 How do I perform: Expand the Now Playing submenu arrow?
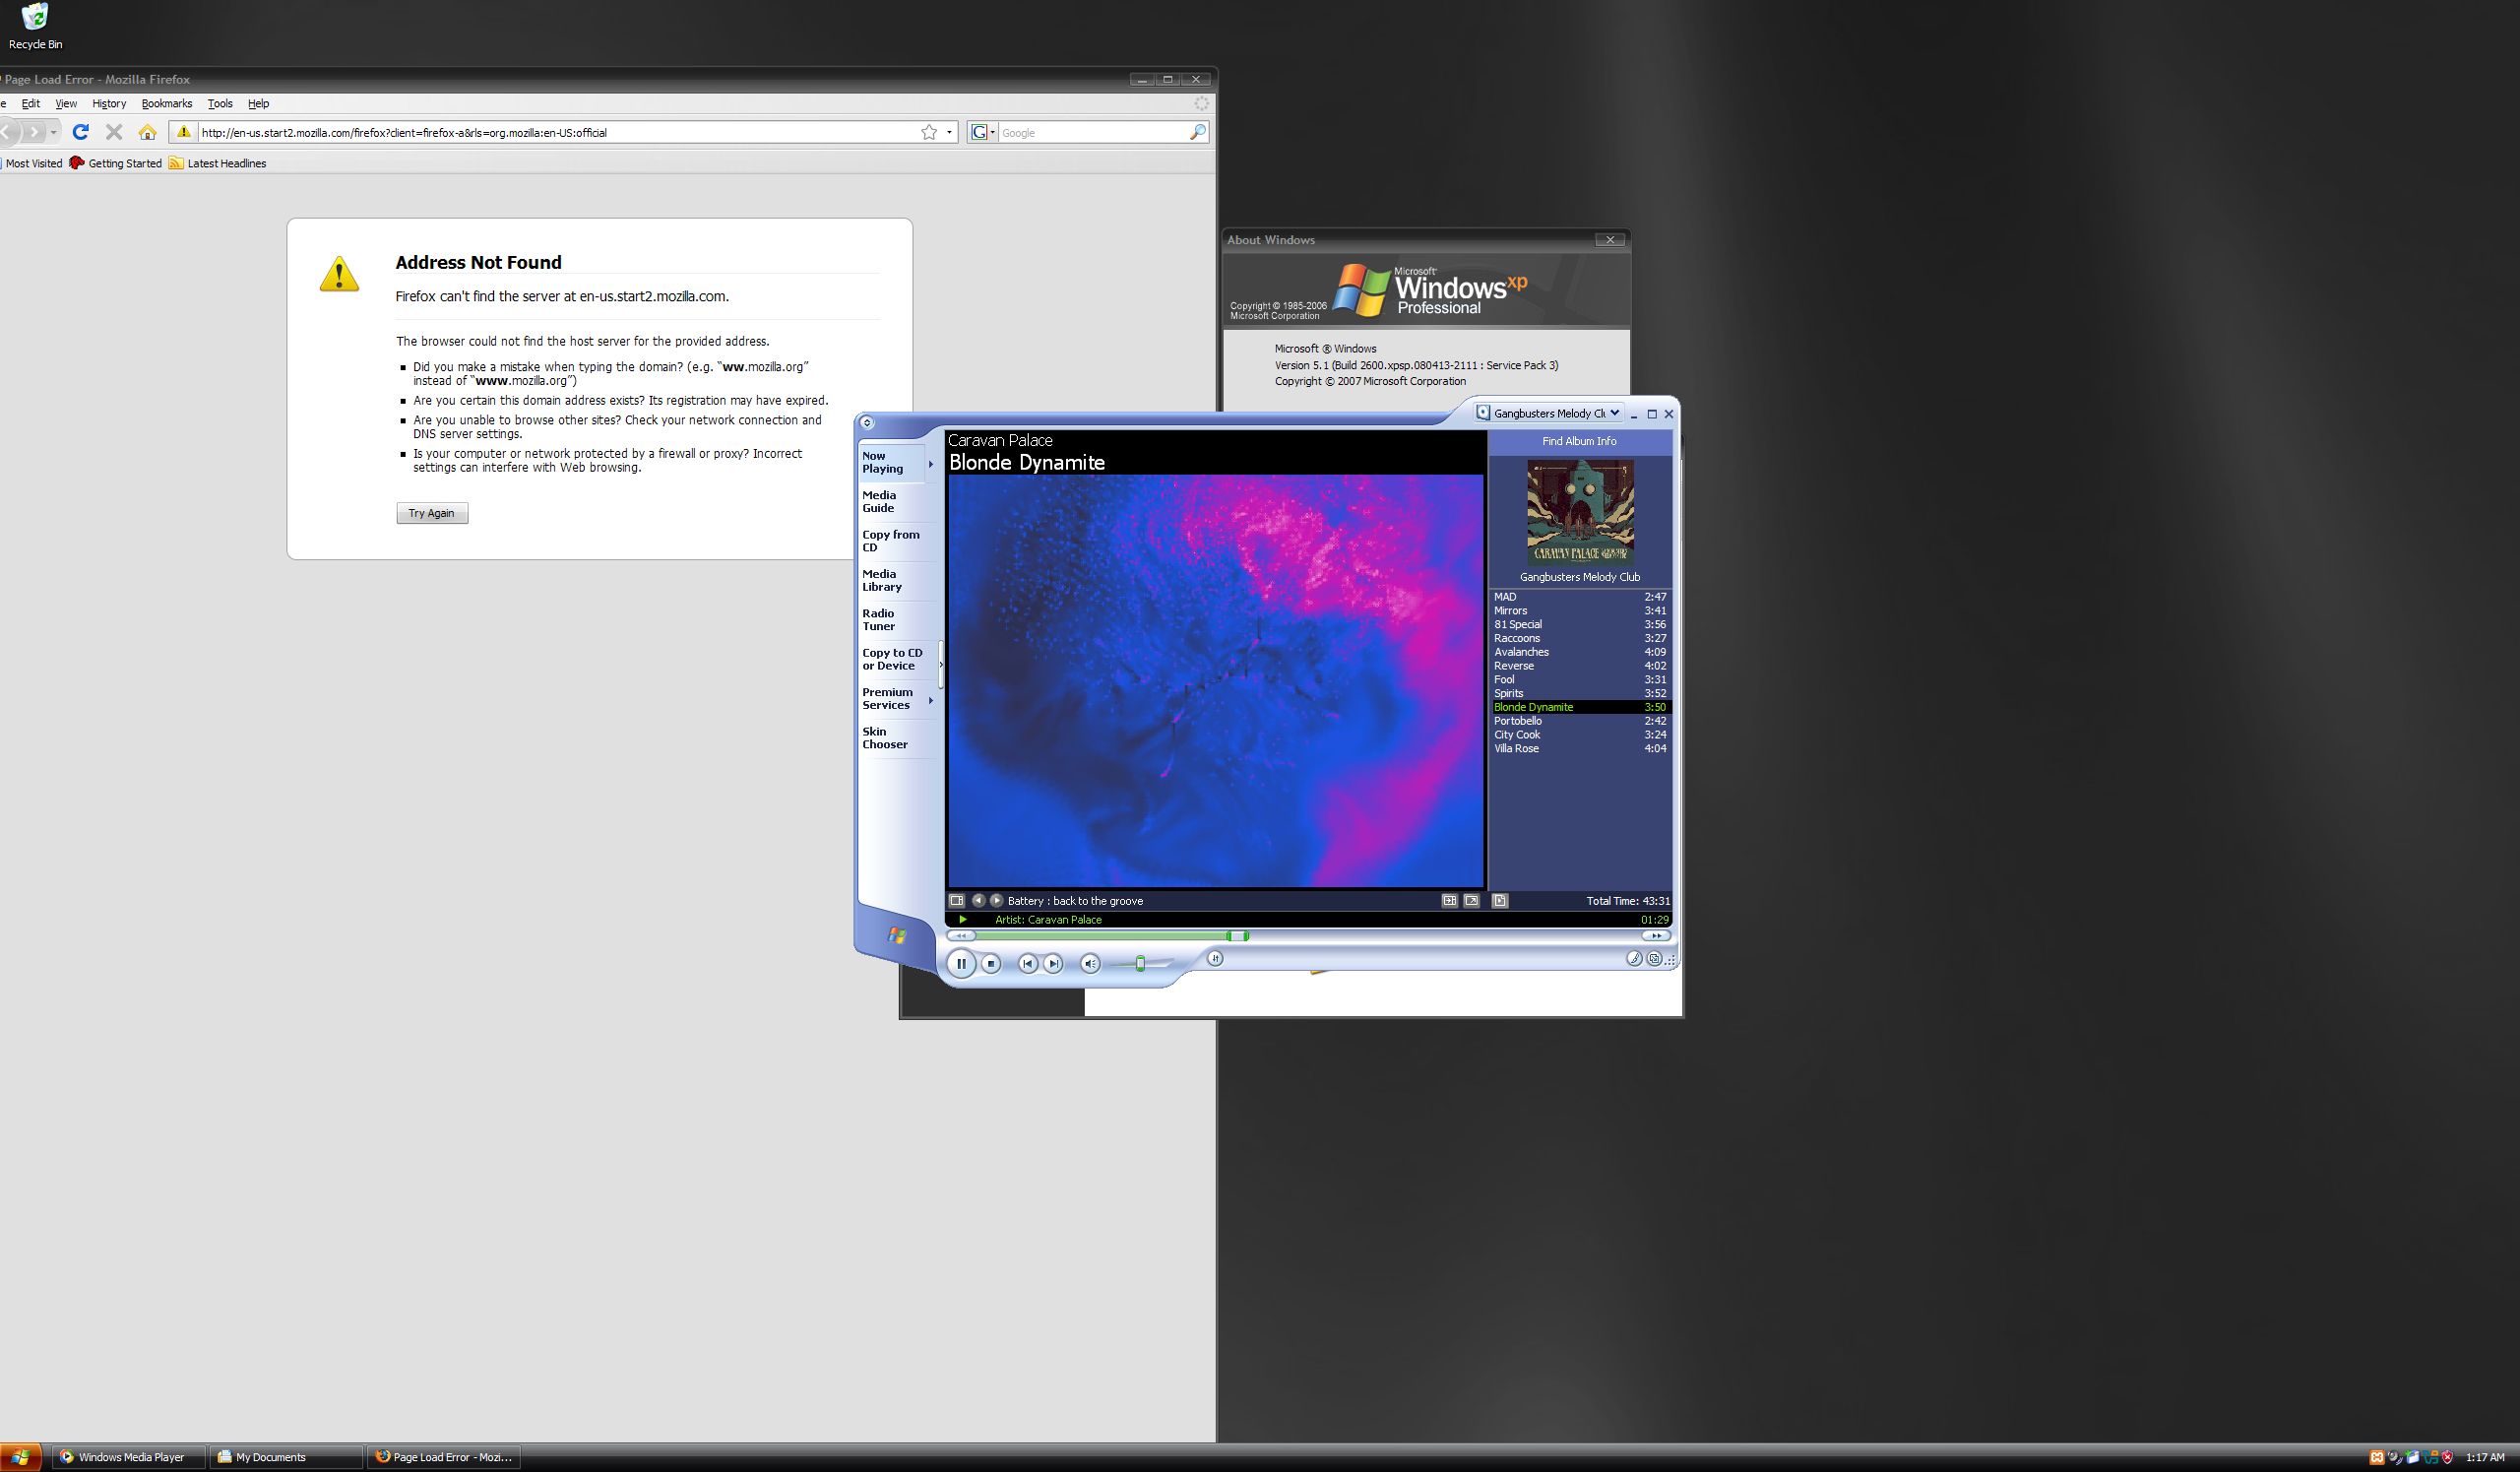coord(931,463)
